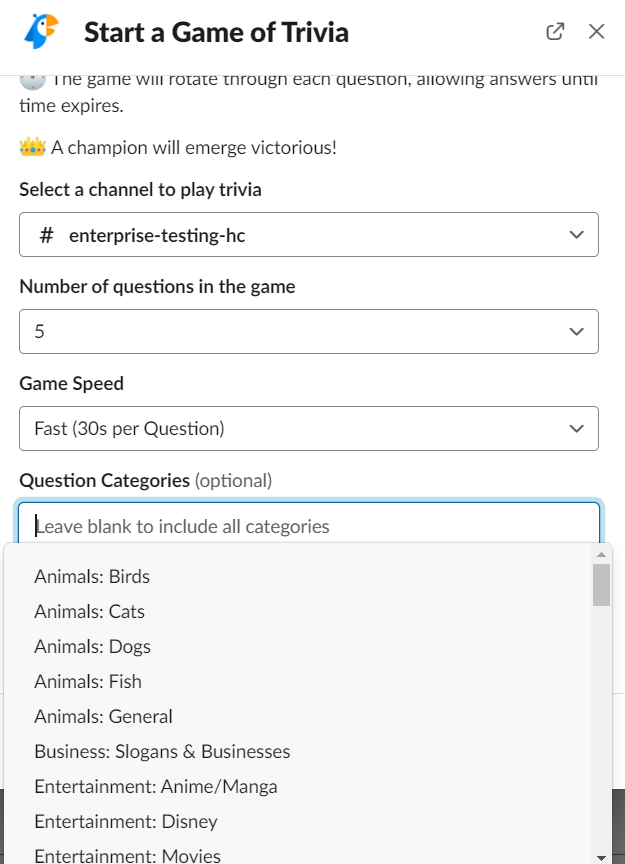Open the trivia channel selection dropdown
This screenshot has height=864, width=625.
(x=308, y=235)
